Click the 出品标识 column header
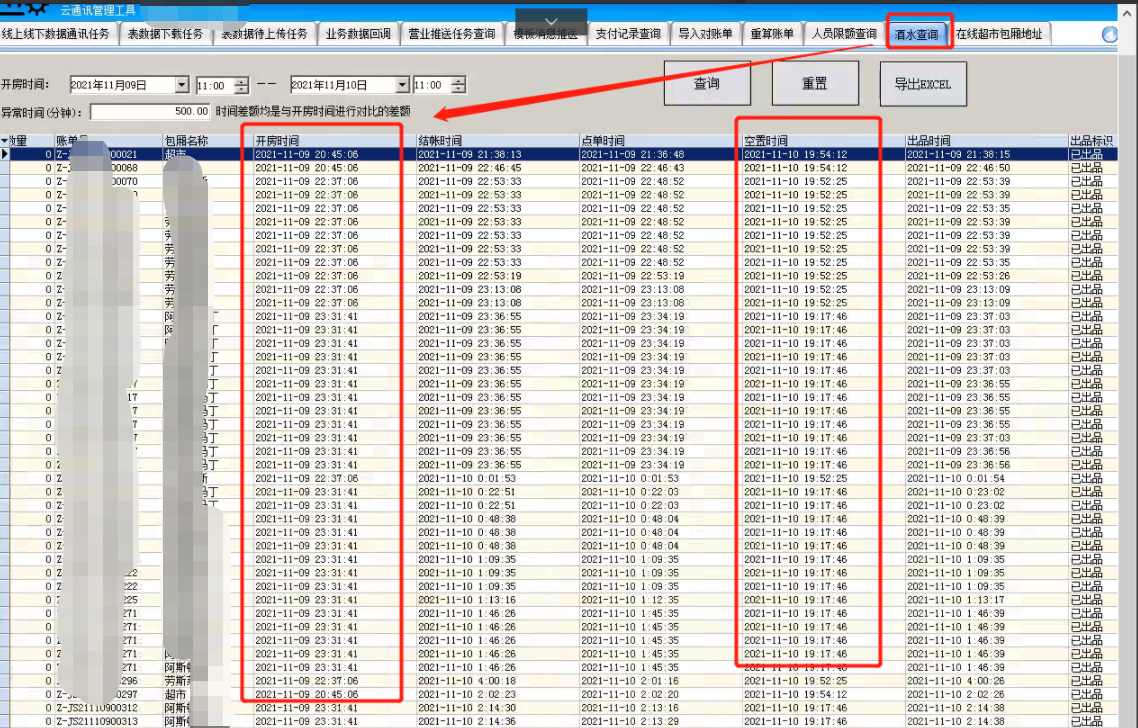Image resolution: width=1138 pixels, height=728 pixels. (1092, 141)
